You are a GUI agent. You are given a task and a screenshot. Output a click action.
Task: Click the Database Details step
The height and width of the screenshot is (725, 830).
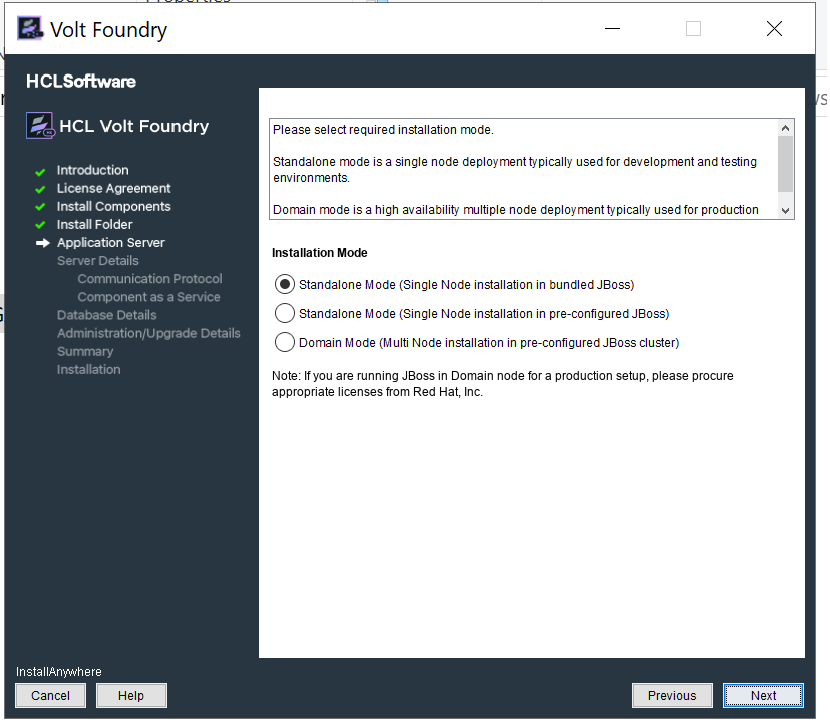[x=106, y=315]
